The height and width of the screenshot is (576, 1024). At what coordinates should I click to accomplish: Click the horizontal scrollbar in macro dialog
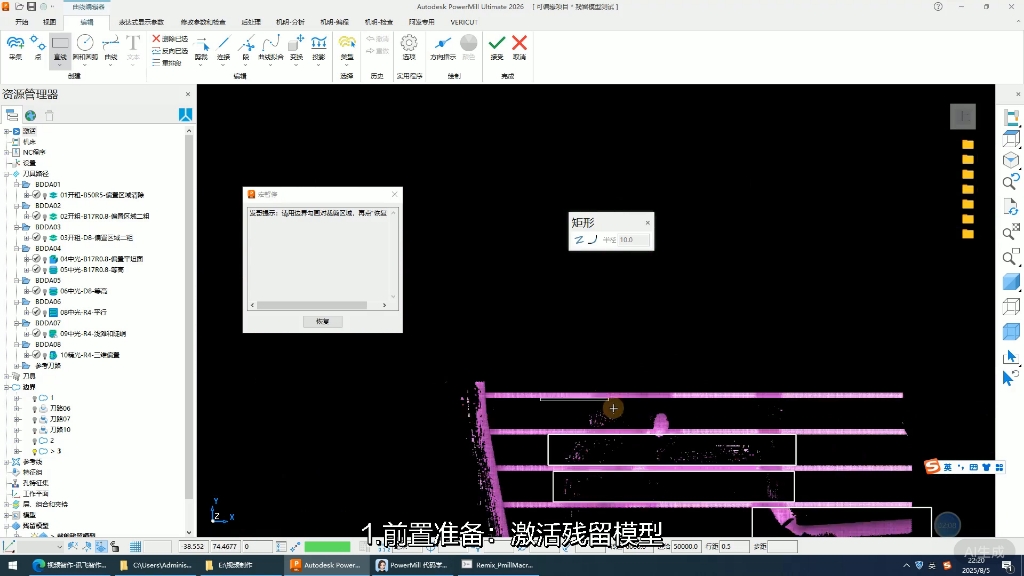[x=312, y=305]
